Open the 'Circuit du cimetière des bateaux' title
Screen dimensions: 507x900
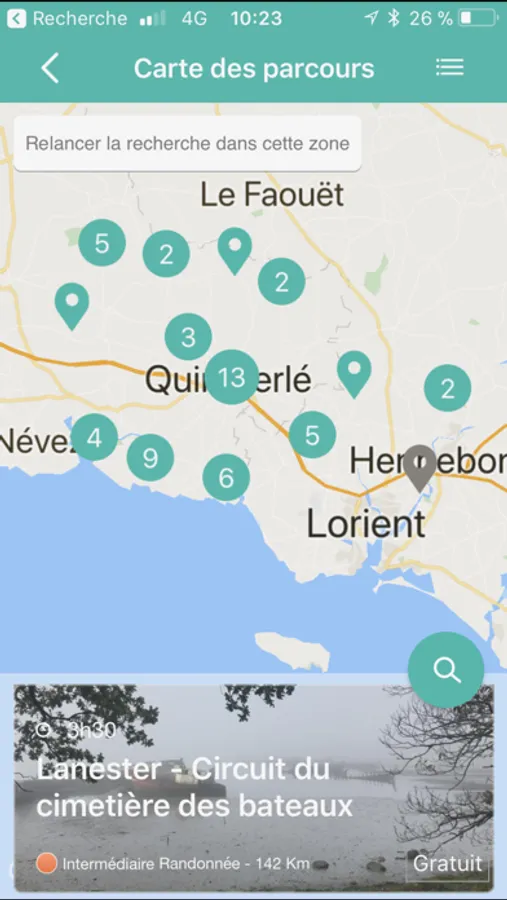(194, 788)
